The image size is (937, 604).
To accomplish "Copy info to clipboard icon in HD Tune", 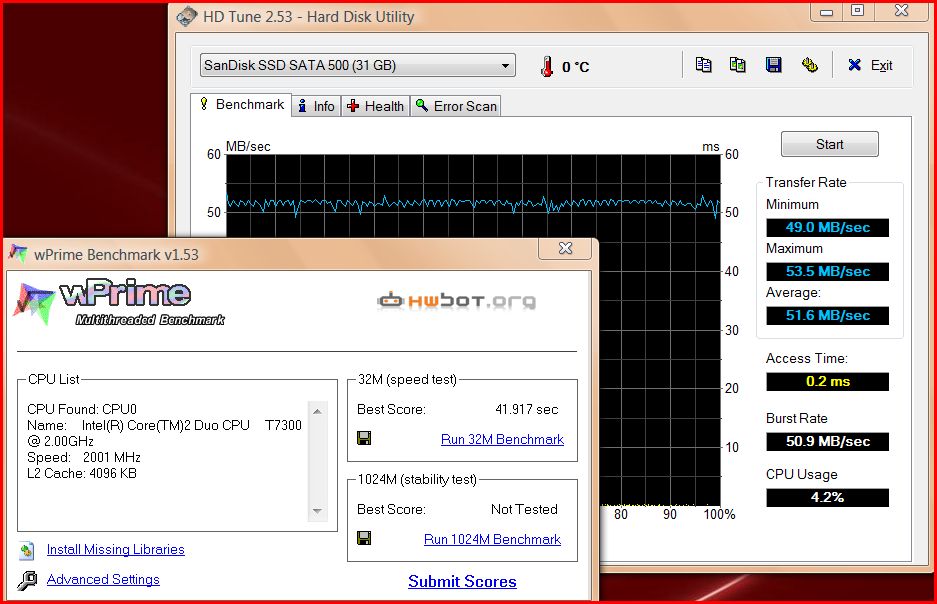I will coord(703,65).
